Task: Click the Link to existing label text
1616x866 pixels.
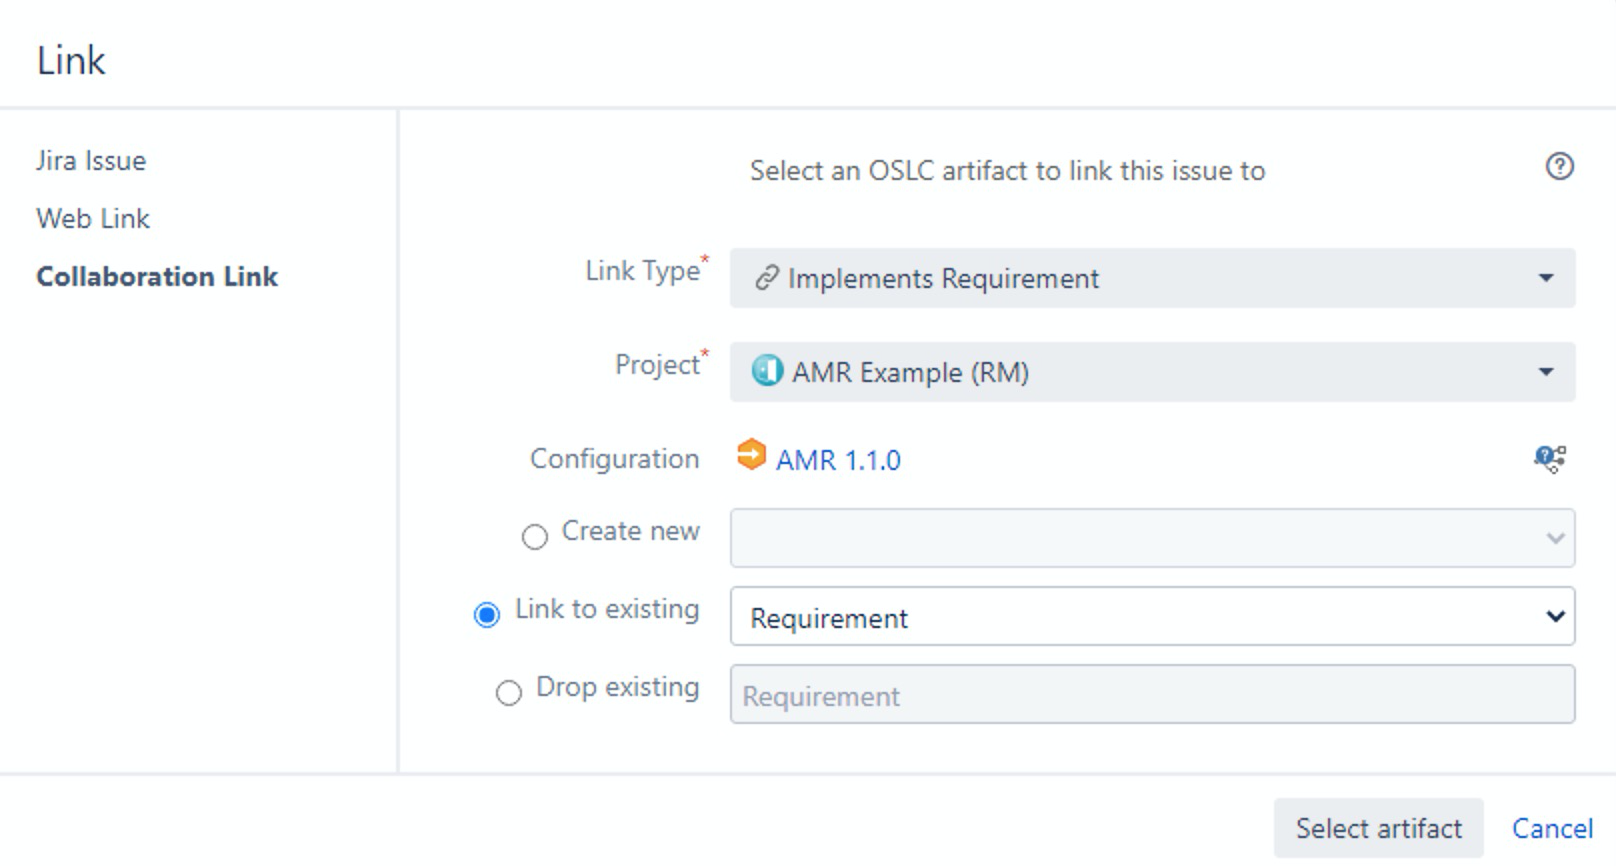Action: [607, 609]
